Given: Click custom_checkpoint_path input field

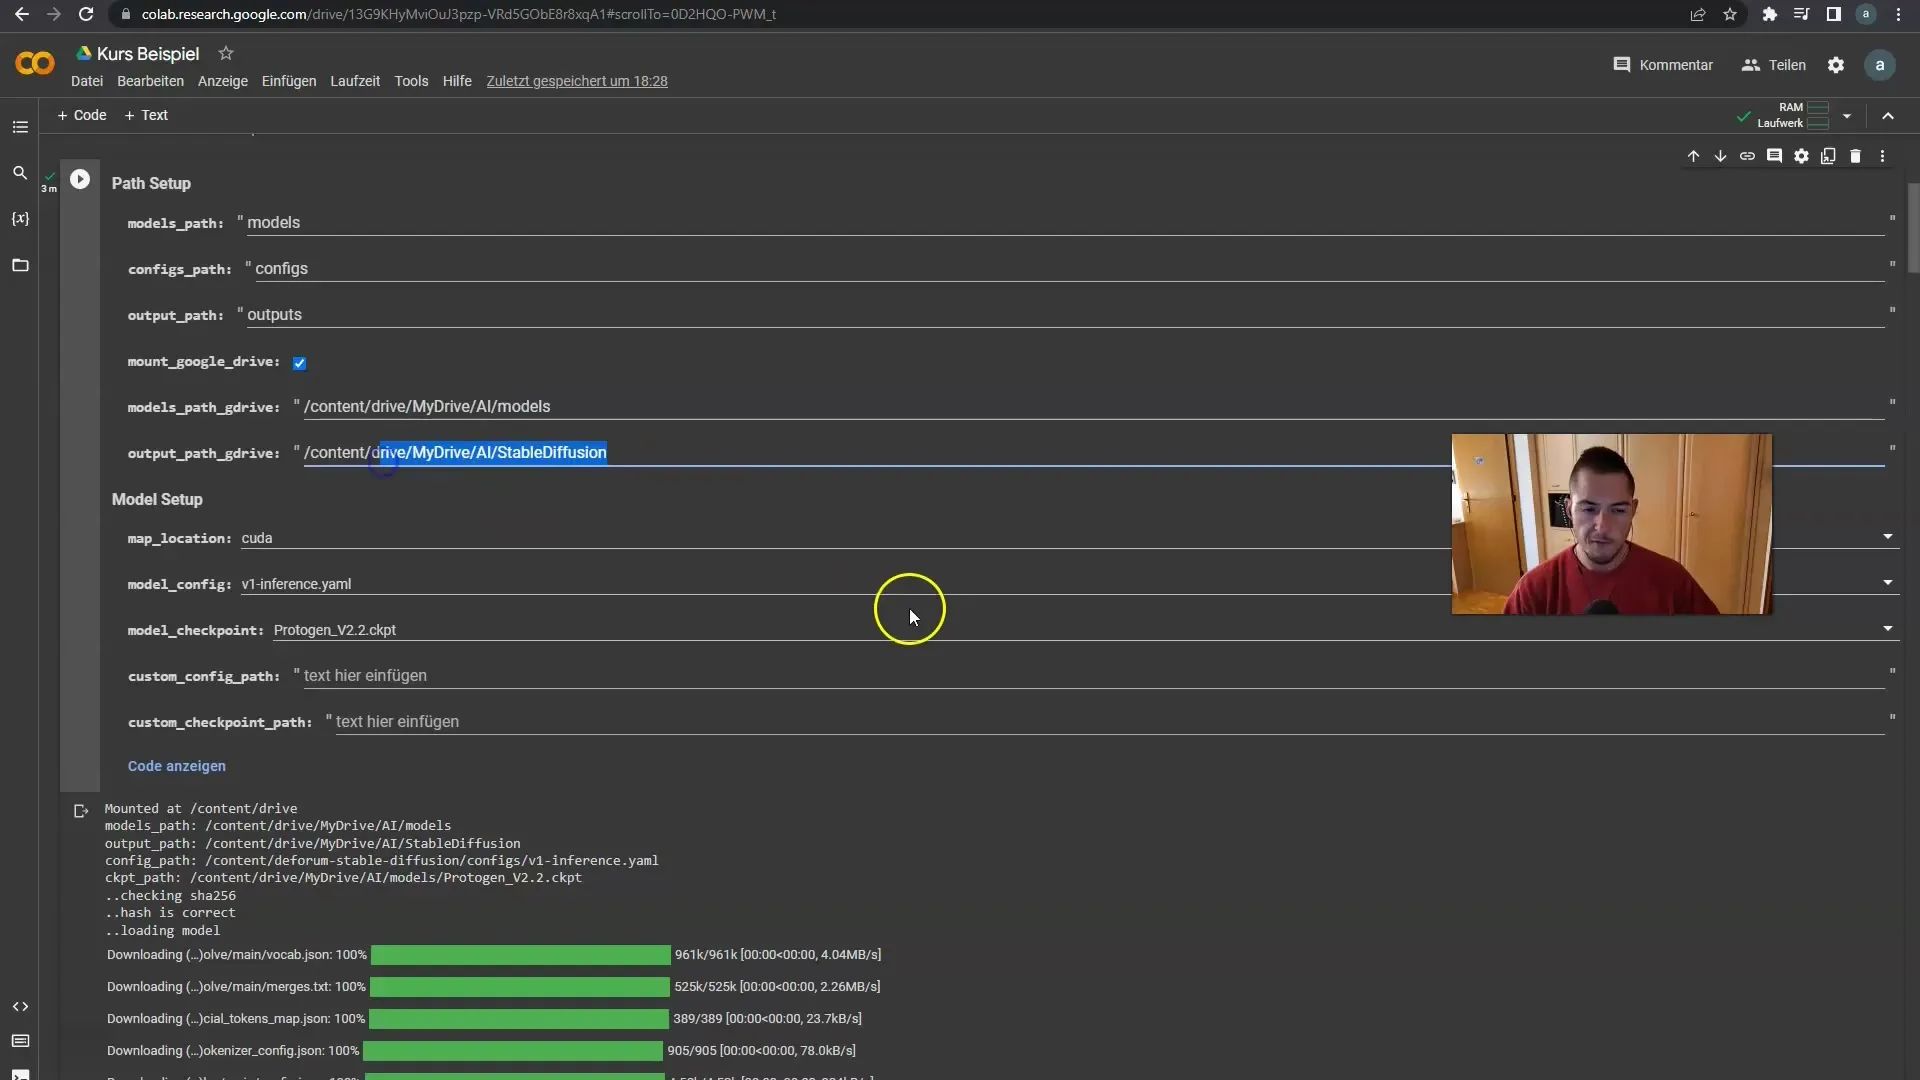Looking at the screenshot, I should tap(1110, 722).
